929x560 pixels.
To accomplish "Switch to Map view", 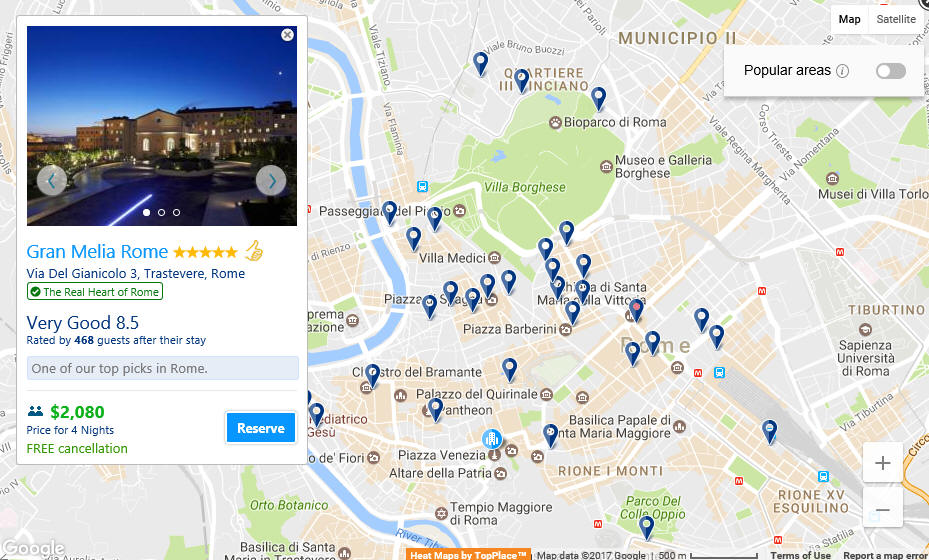I will point(849,19).
